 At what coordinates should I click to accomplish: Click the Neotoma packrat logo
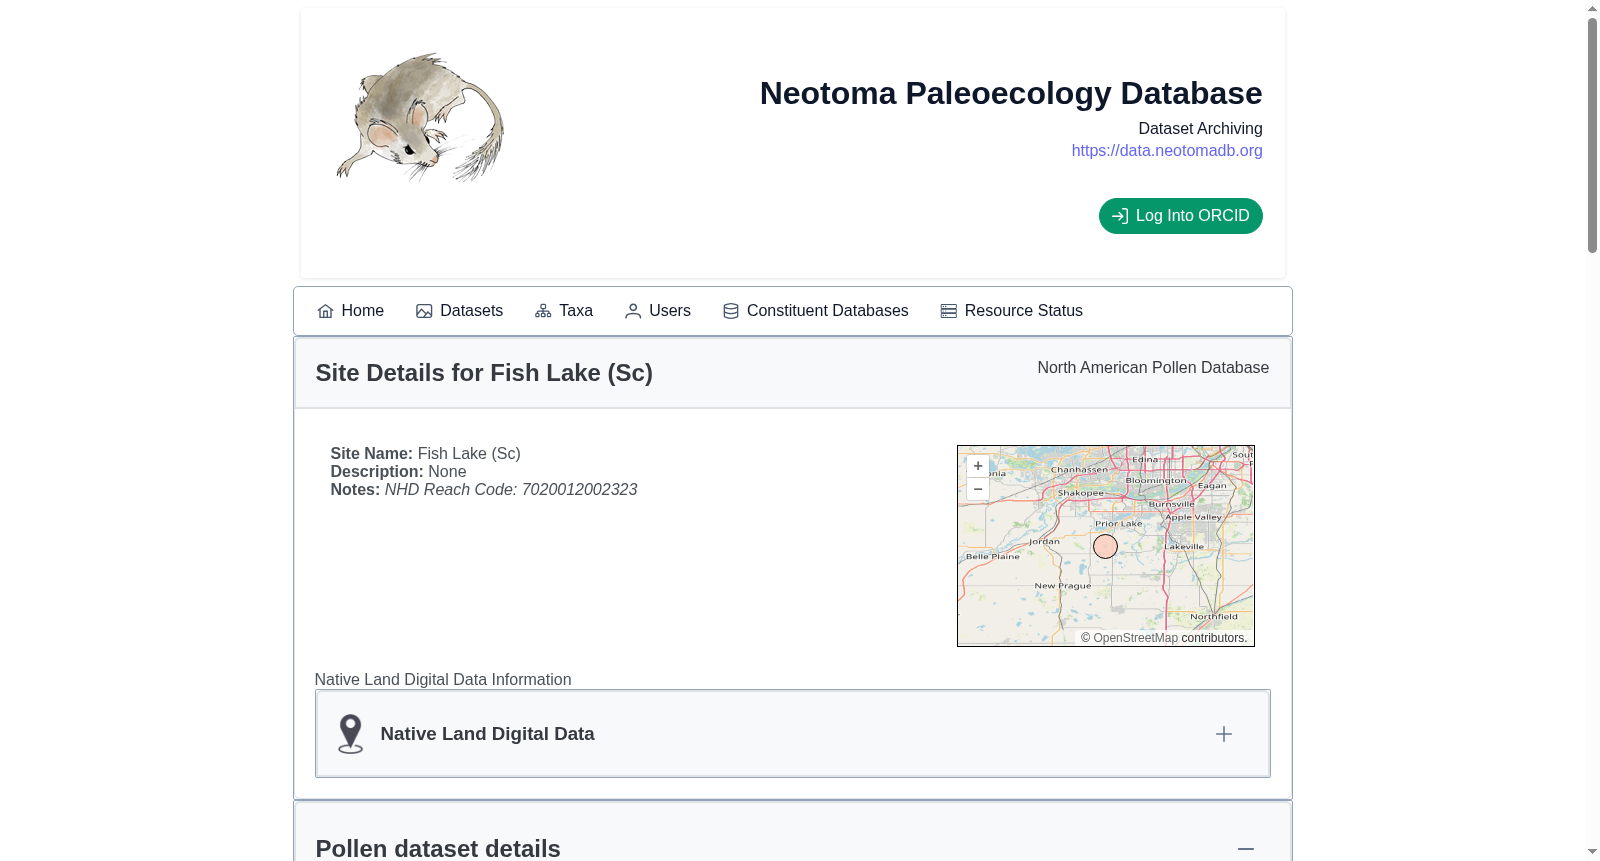pyautogui.click(x=420, y=118)
